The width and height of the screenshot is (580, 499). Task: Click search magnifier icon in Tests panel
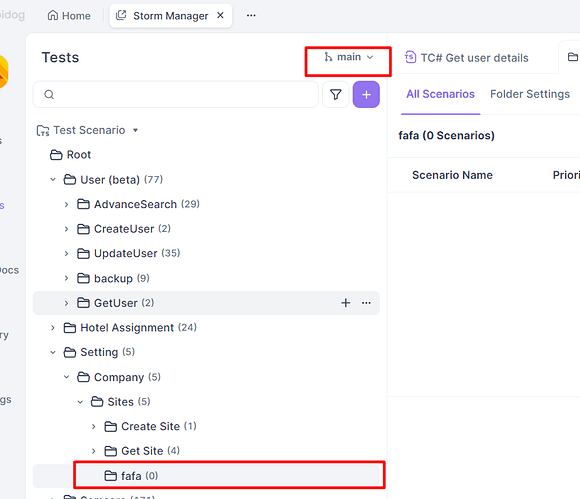pyautogui.click(x=49, y=95)
